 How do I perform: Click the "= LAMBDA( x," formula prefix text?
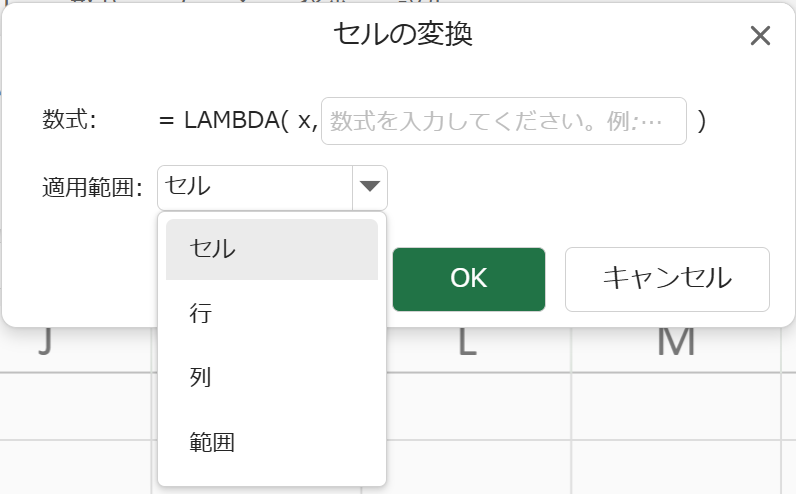(237, 121)
